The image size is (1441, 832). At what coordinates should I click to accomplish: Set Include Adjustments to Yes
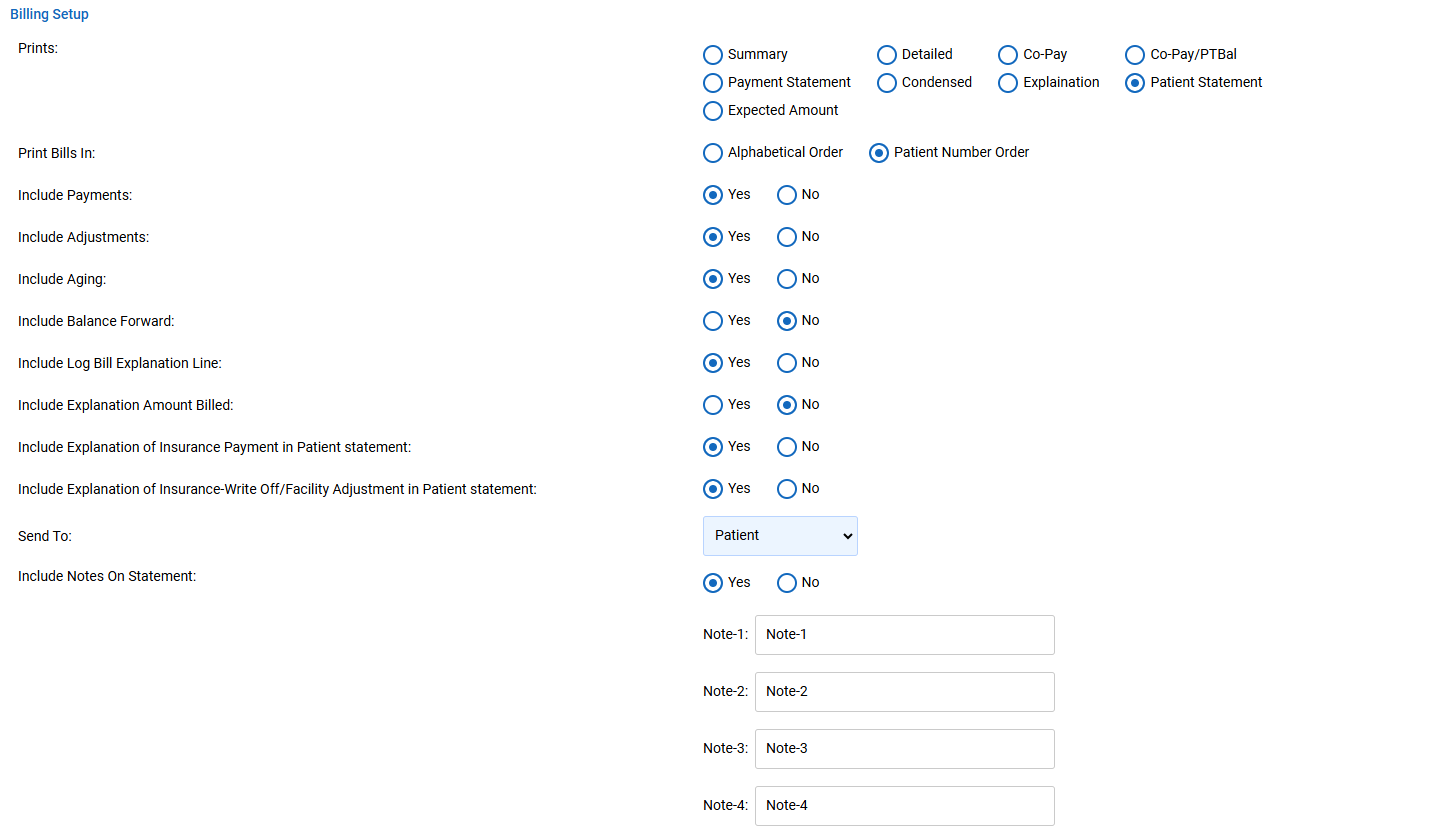713,237
